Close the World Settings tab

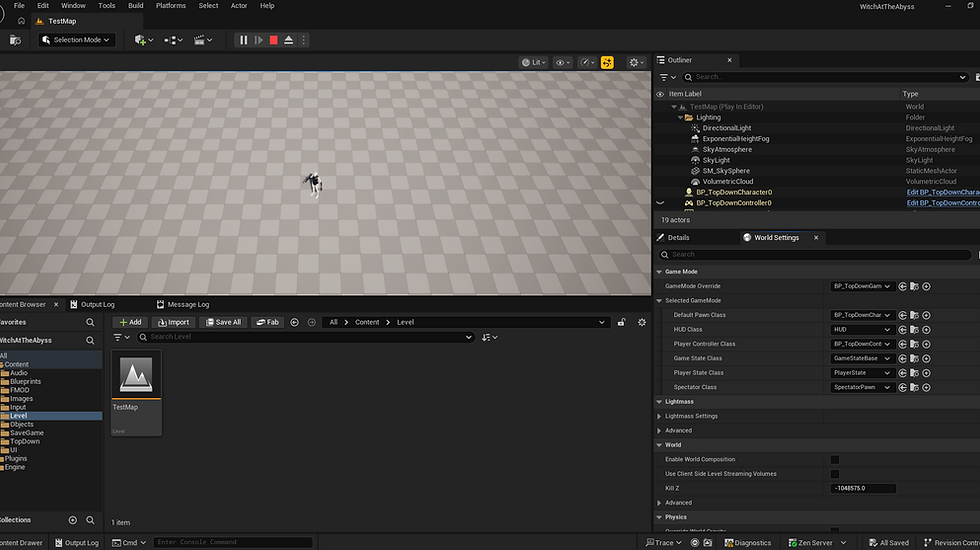(816, 238)
